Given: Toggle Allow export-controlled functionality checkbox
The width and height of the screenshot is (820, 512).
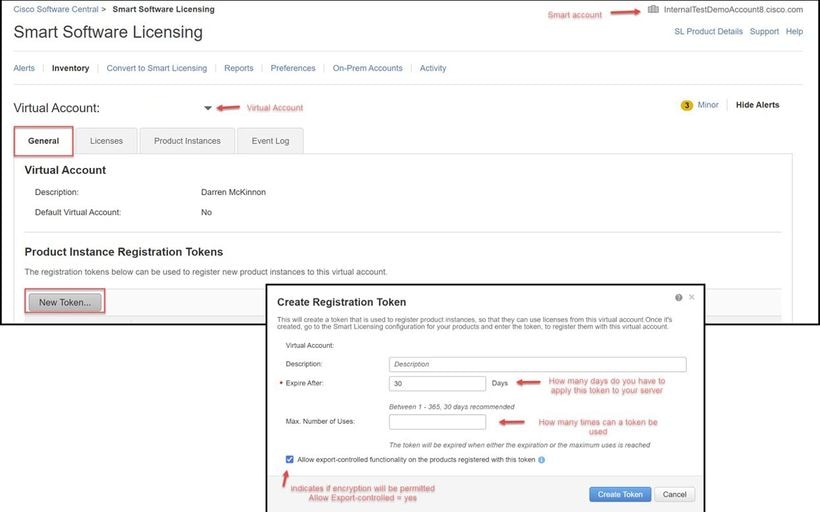Looking at the screenshot, I should 290,459.
